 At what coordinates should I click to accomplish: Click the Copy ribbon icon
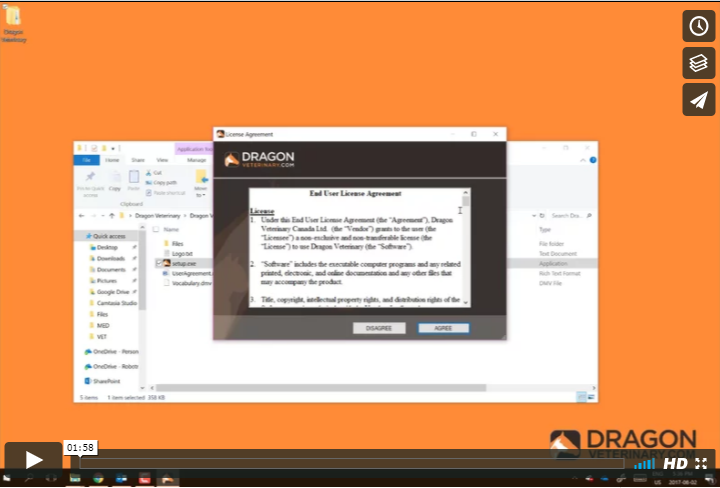[x=115, y=182]
